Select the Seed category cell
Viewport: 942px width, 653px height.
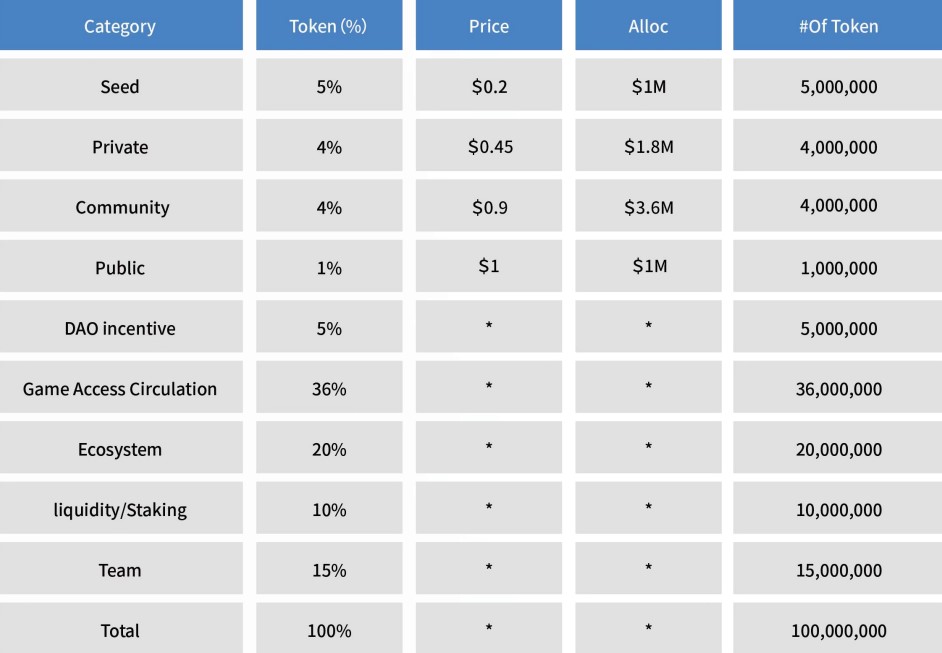pos(120,86)
